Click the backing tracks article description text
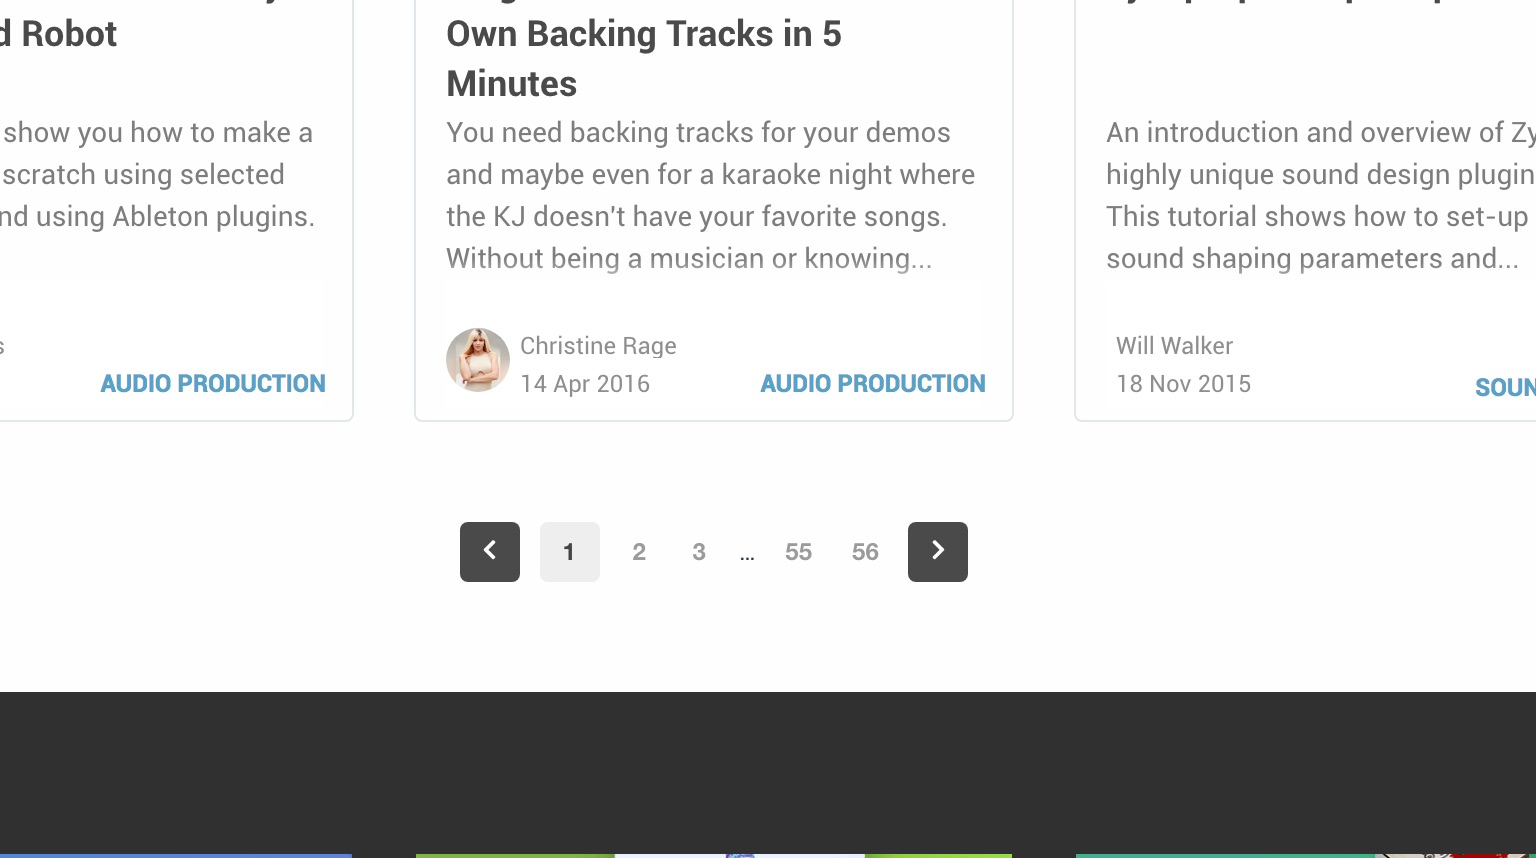 [x=710, y=195]
